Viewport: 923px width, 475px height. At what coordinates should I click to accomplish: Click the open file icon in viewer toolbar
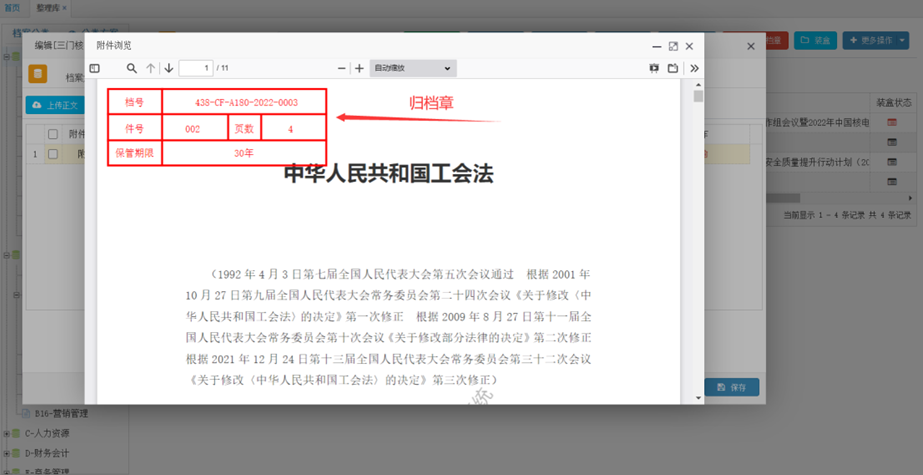673,68
